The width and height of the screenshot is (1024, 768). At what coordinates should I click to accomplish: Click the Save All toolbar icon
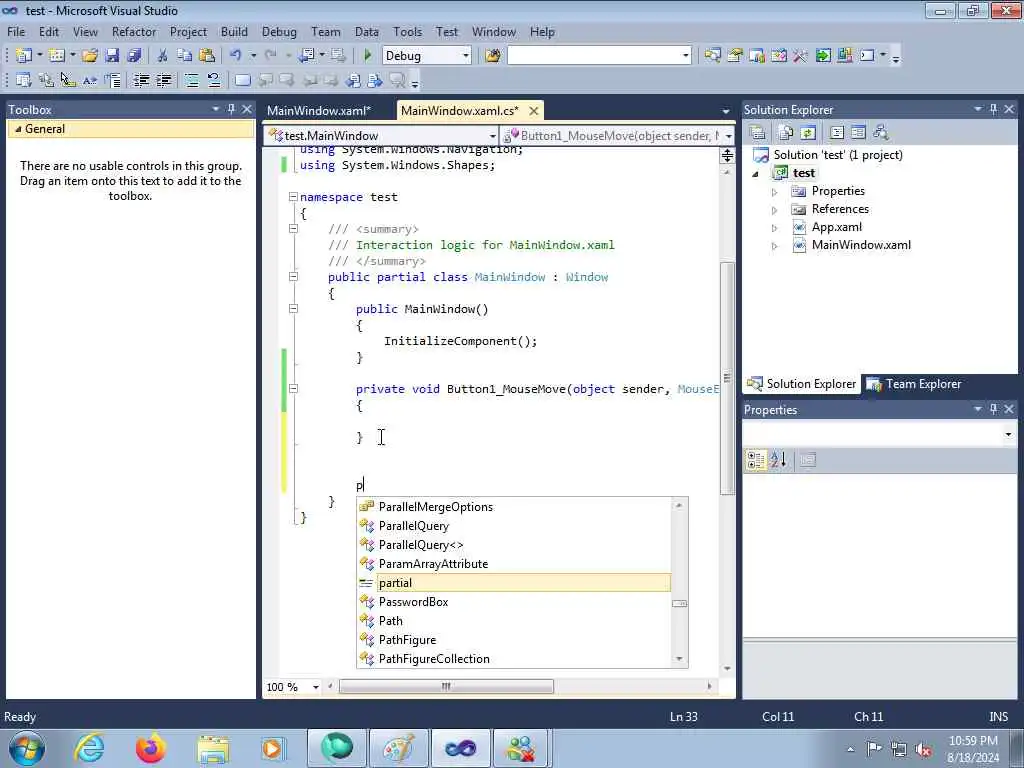135,56
